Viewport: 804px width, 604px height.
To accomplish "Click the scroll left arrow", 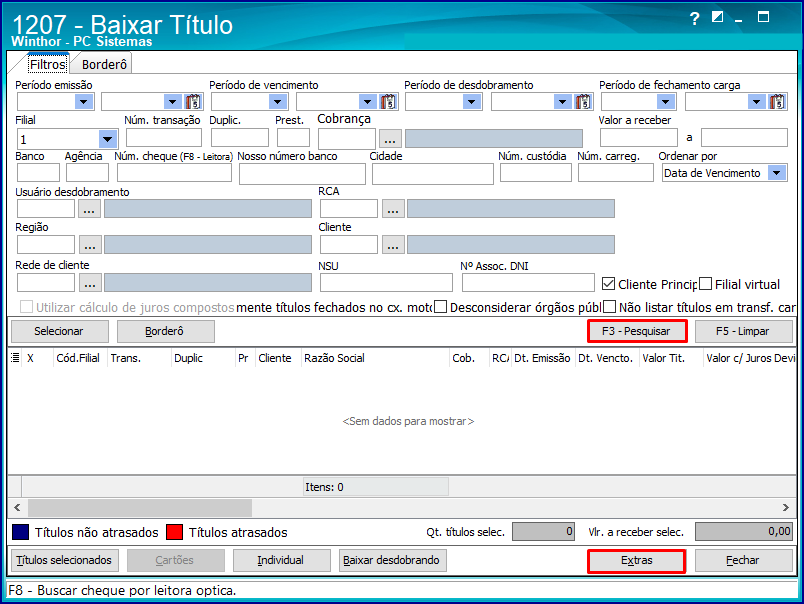I will 17,508.
